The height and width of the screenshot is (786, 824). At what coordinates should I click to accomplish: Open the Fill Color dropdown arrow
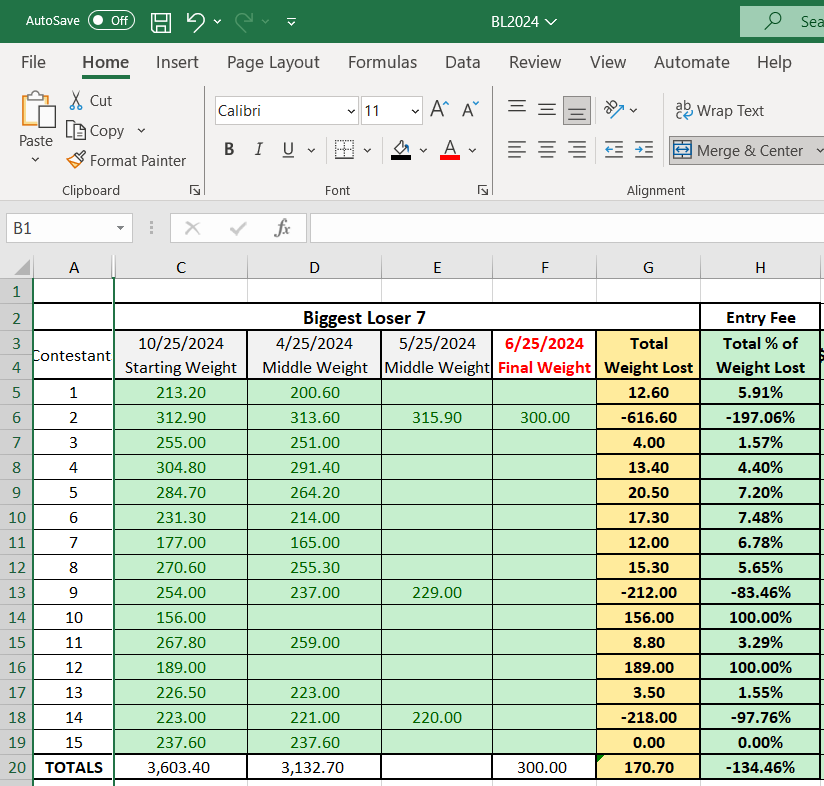click(422, 150)
